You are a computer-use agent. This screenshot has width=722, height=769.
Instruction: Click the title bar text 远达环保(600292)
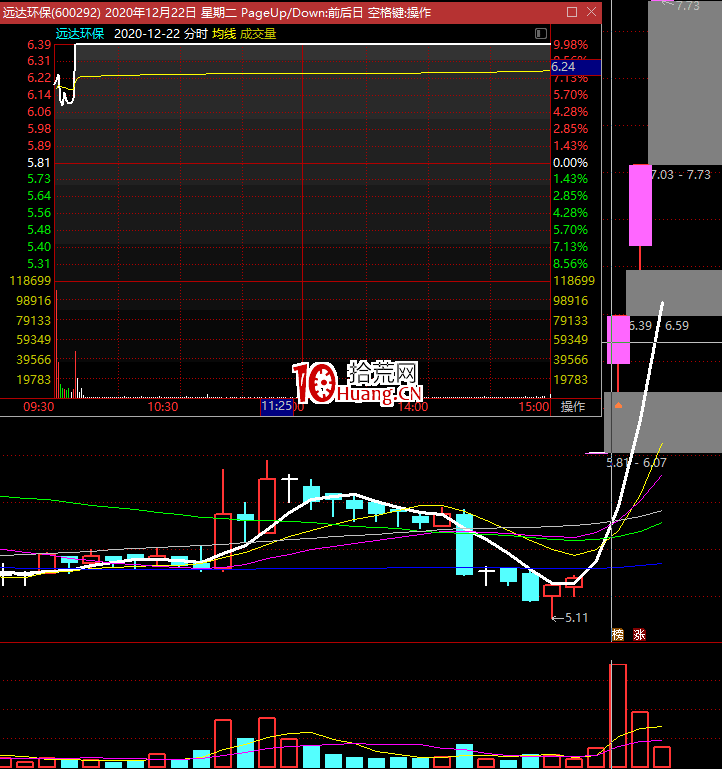pyautogui.click(x=52, y=12)
